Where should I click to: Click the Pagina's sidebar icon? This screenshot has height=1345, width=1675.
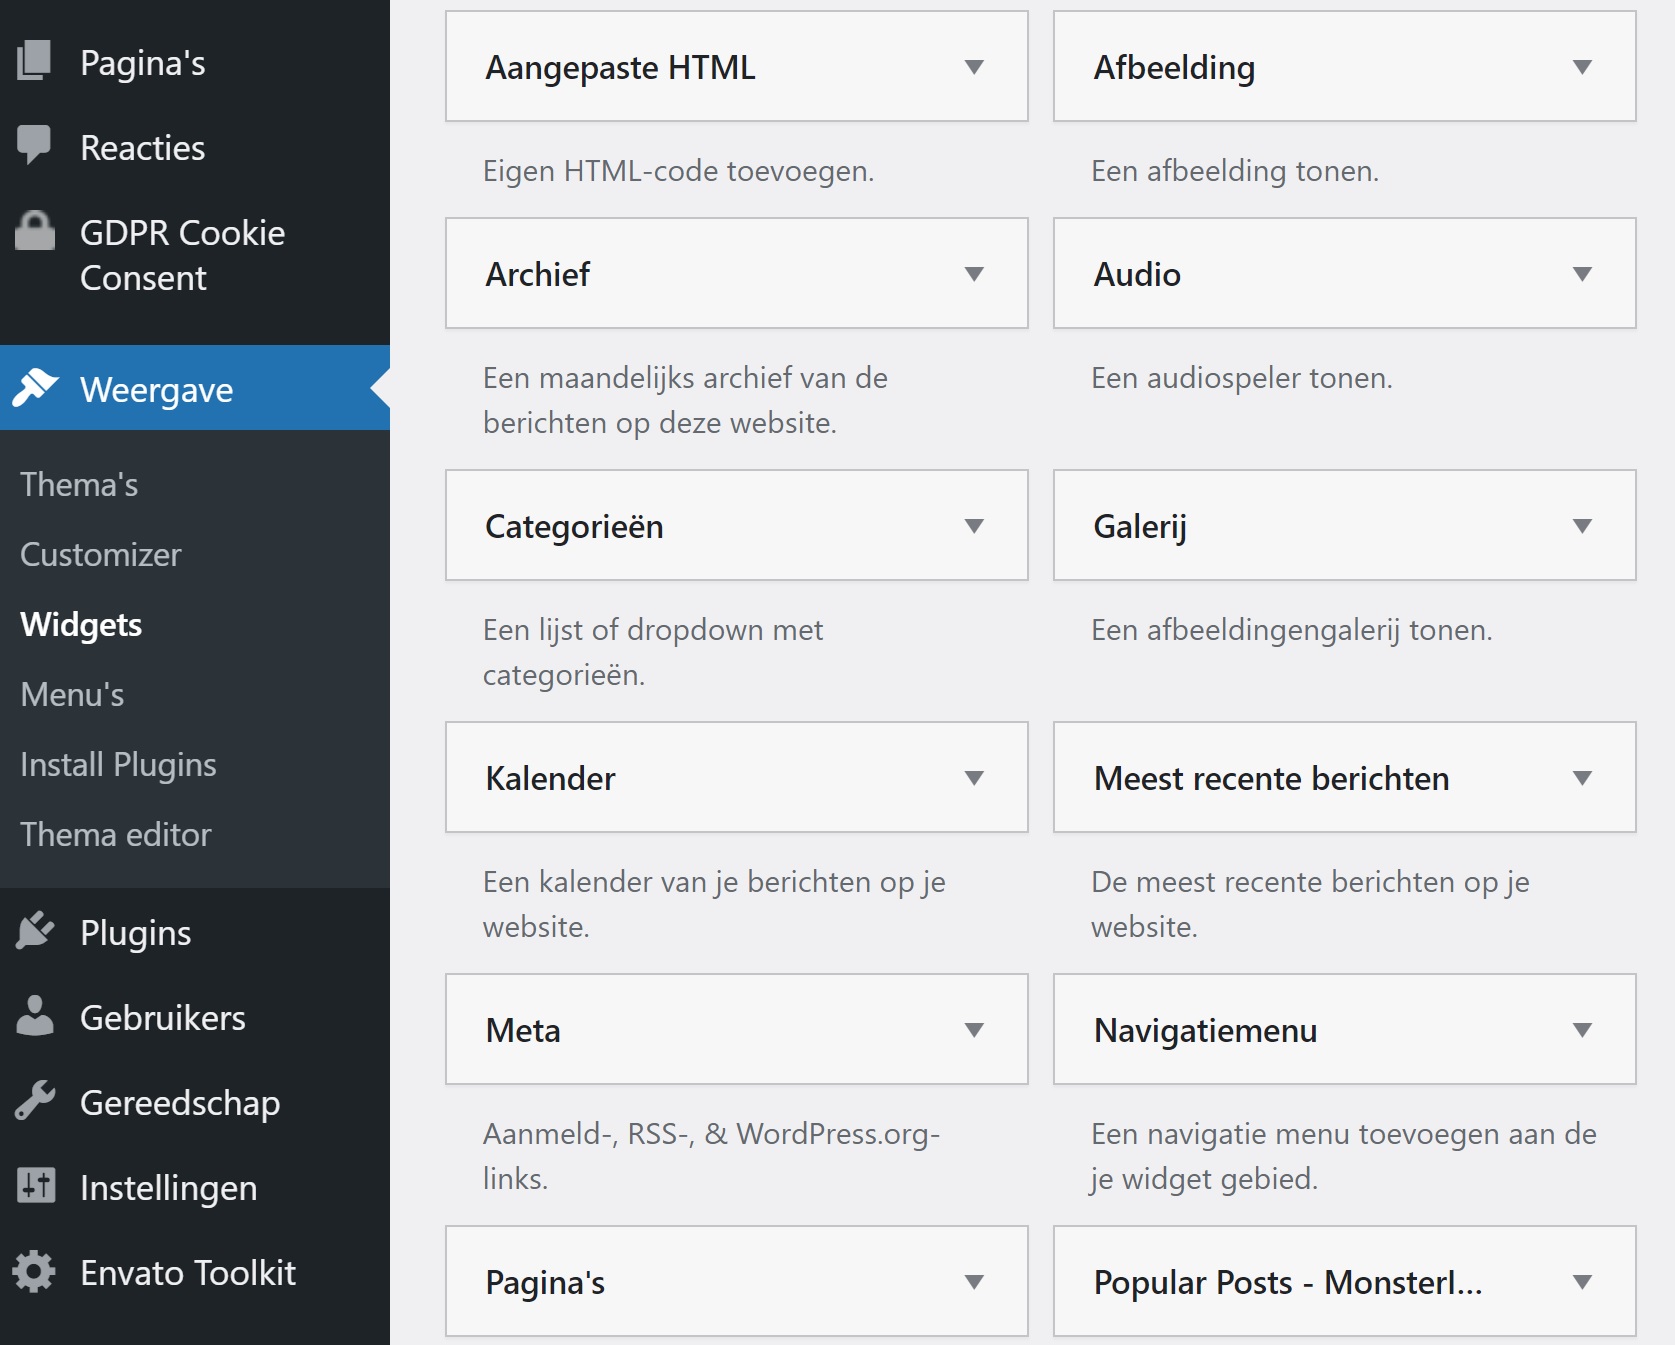point(34,61)
